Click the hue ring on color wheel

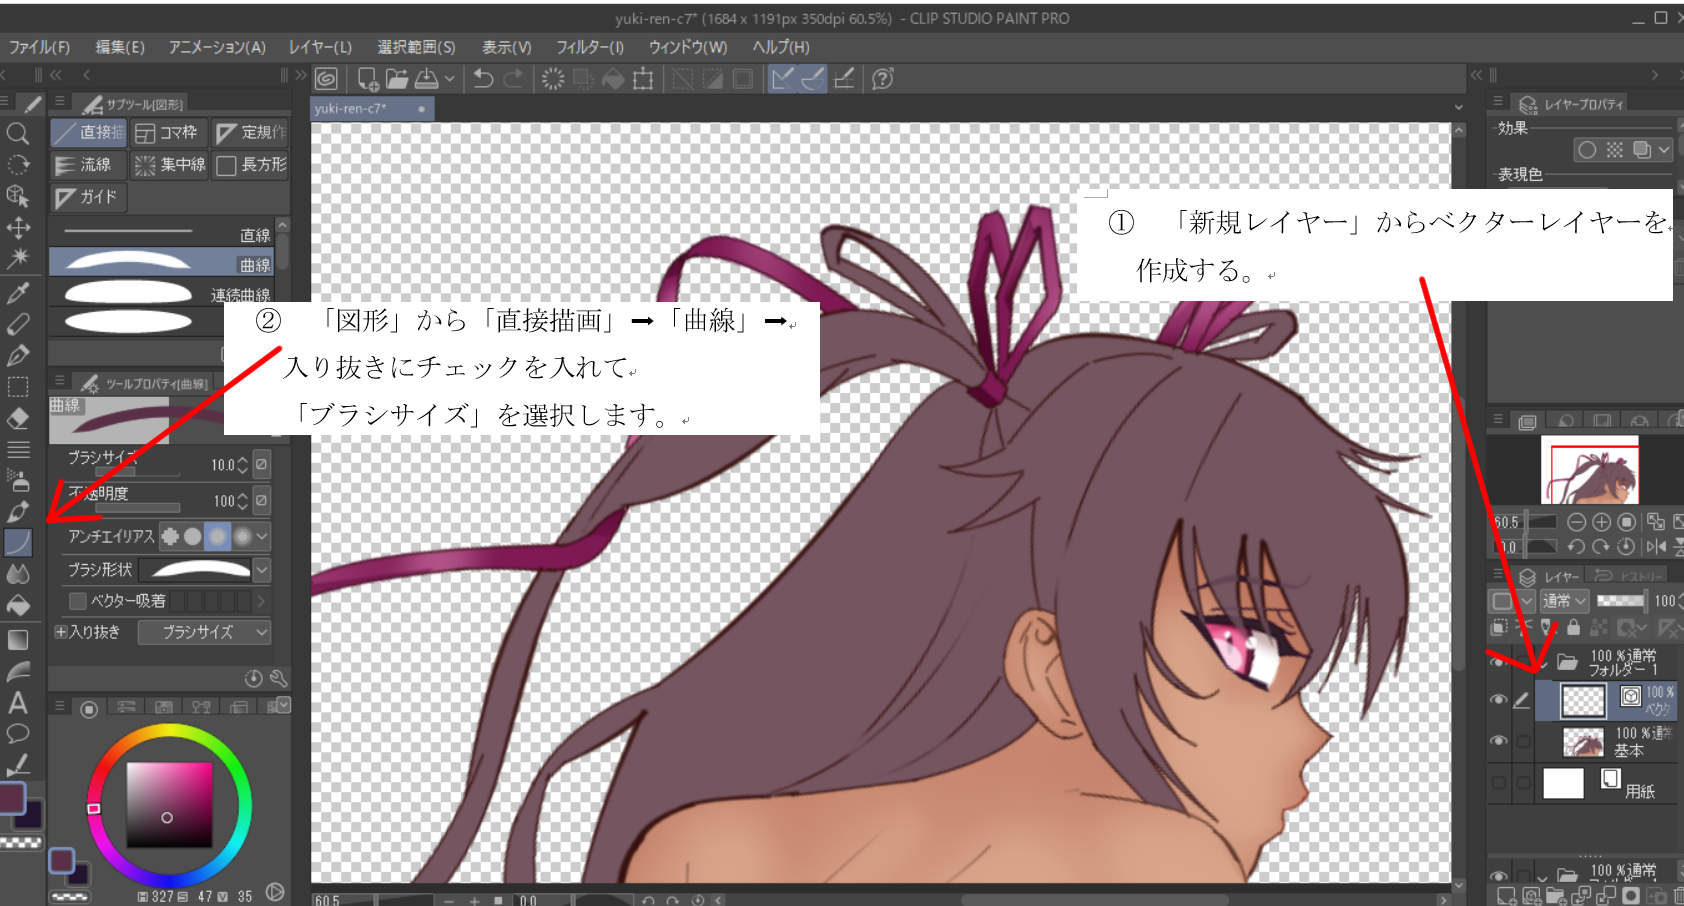[170, 732]
